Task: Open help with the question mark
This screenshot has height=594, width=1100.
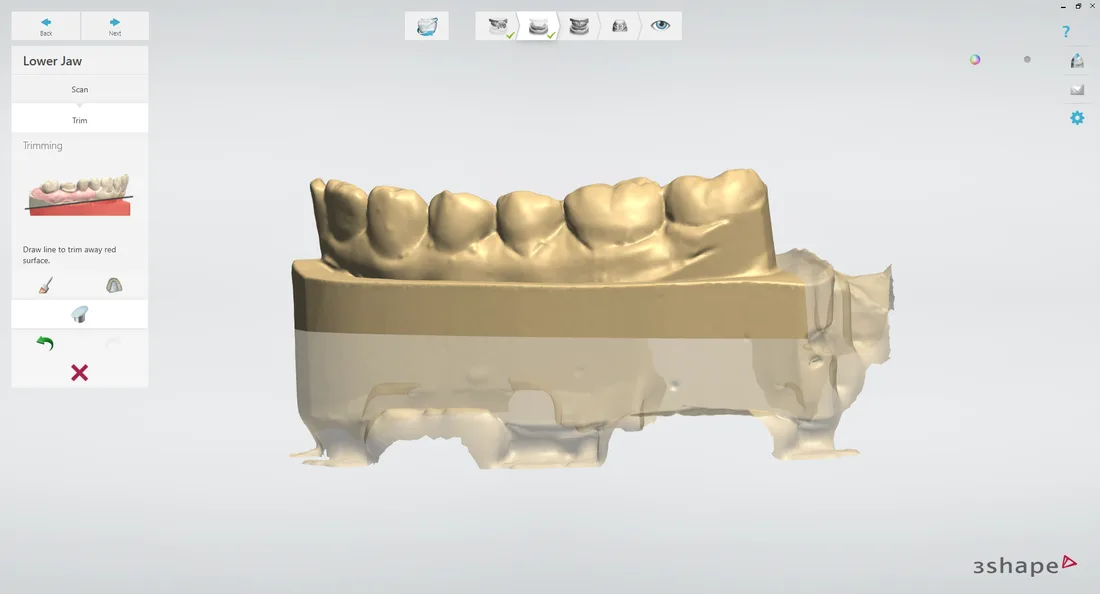Action: (1066, 32)
